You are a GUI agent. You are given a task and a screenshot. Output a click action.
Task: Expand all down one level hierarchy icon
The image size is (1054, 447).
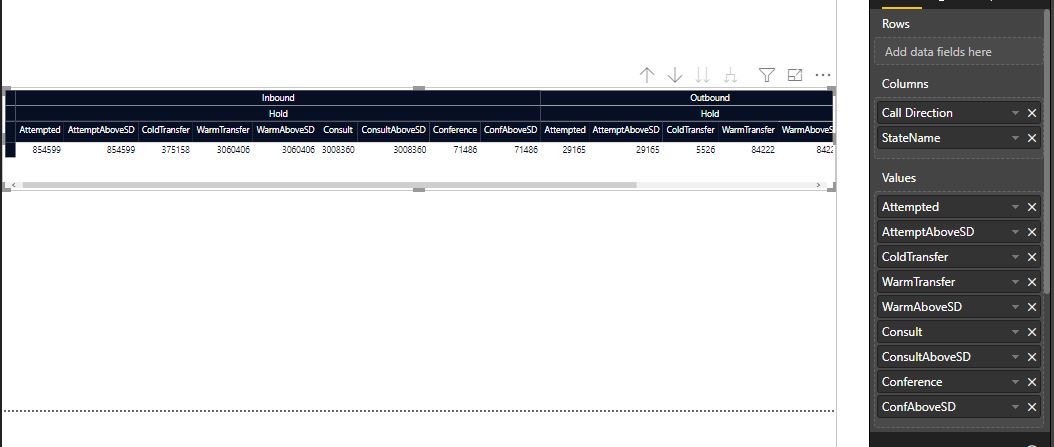click(x=730, y=75)
